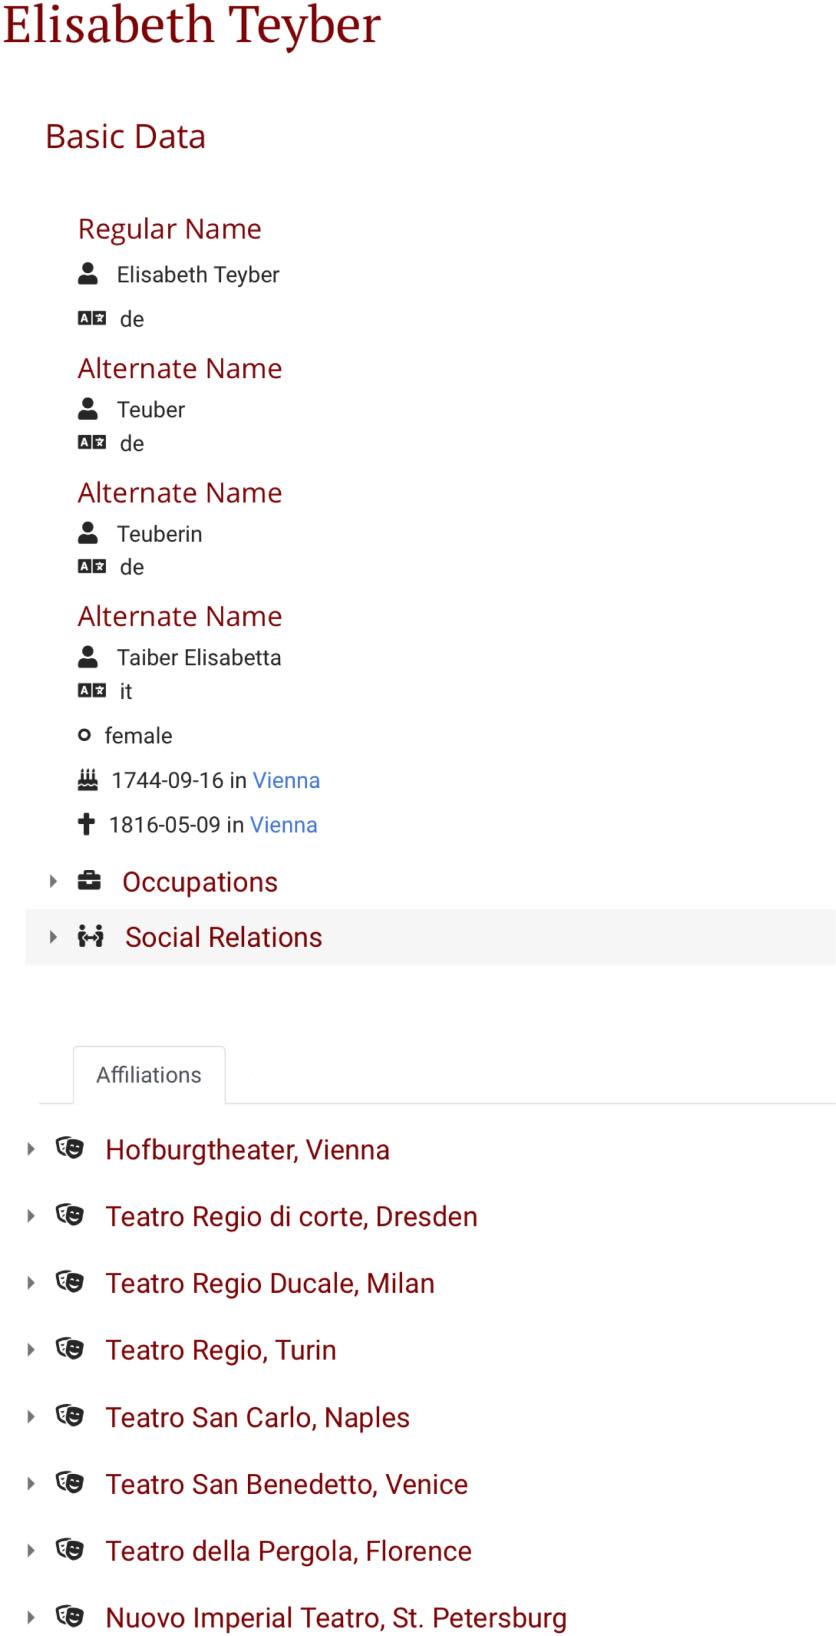Click masks icon beside Teatro Regio, Turin
The height and width of the screenshot is (1636, 836).
pyautogui.click(x=70, y=1350)
